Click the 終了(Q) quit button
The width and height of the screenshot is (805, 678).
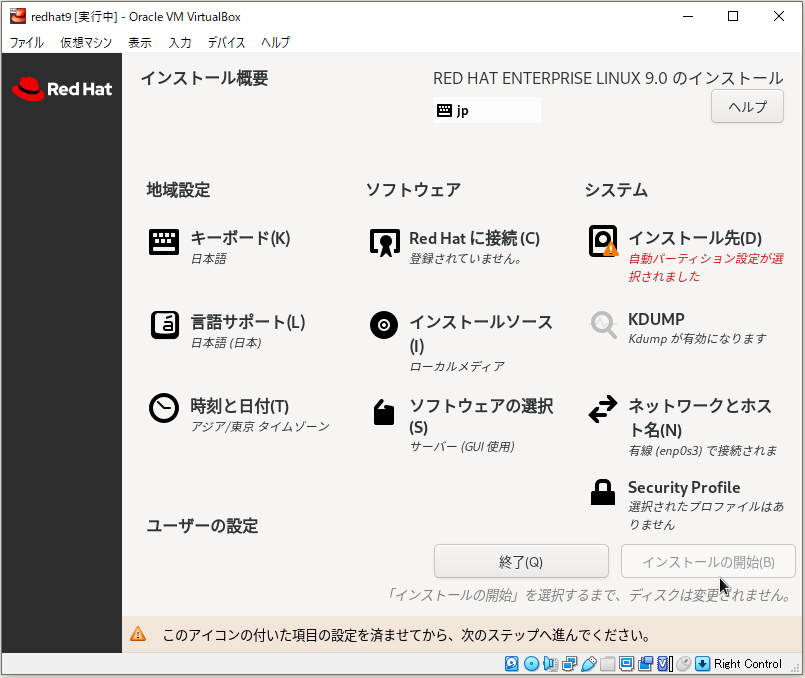(521, 561)
